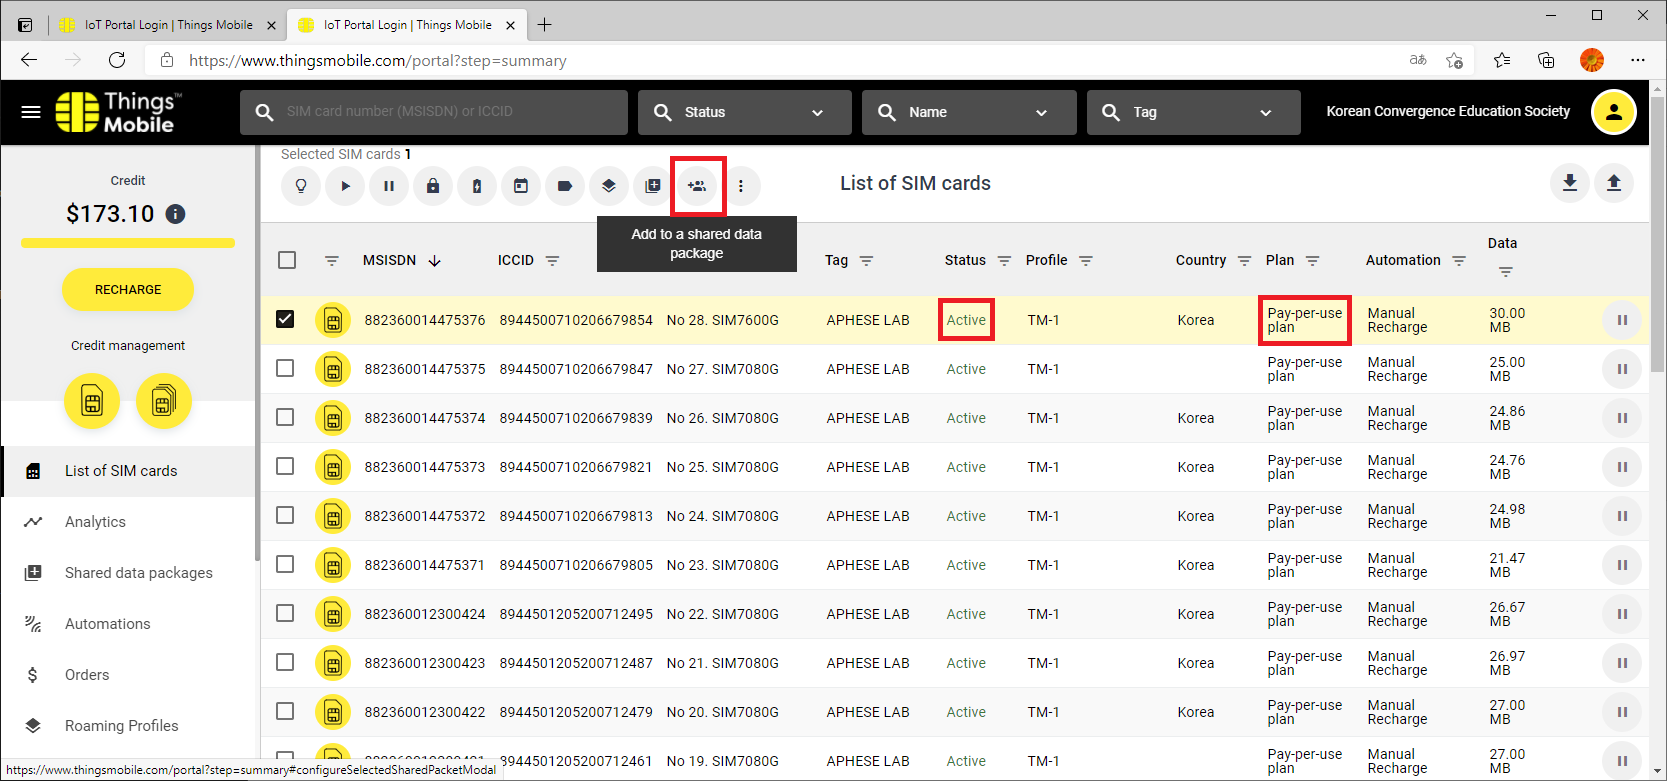Tick the checkbox for SIM 882360014475374

pyautogui.click(x=285, y=417)
